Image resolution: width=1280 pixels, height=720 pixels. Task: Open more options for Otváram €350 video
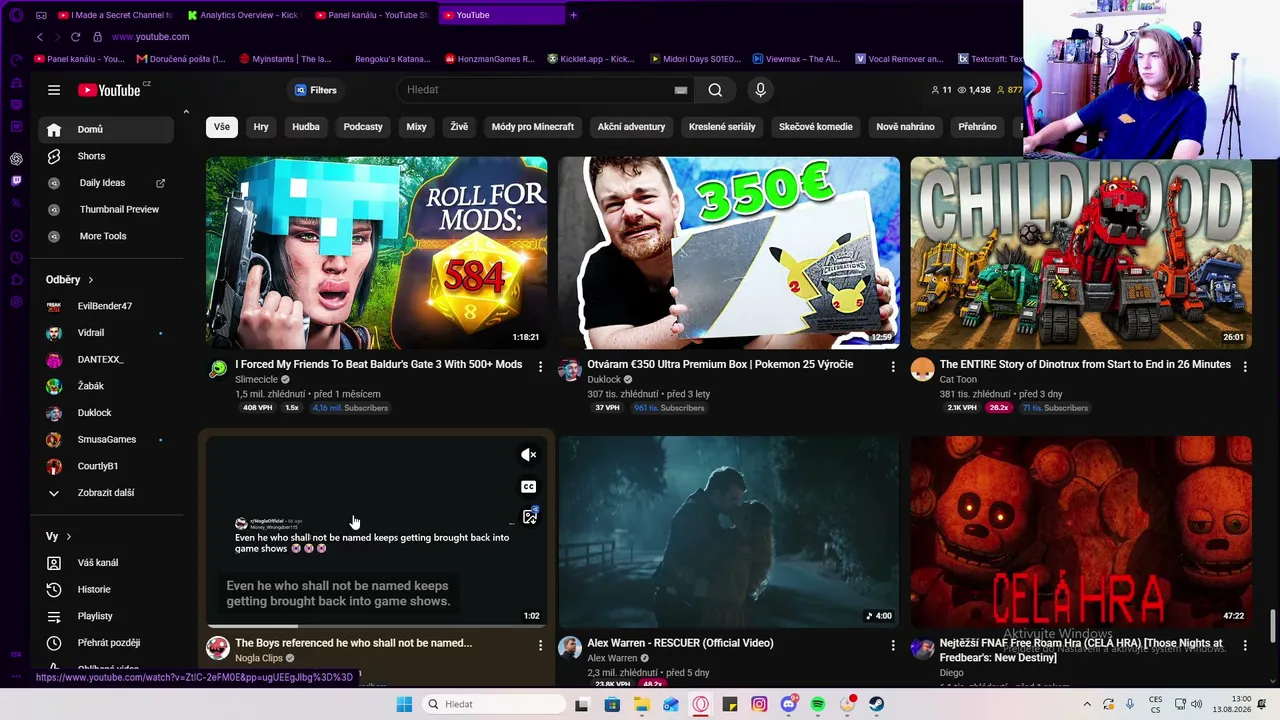point(893,367)
